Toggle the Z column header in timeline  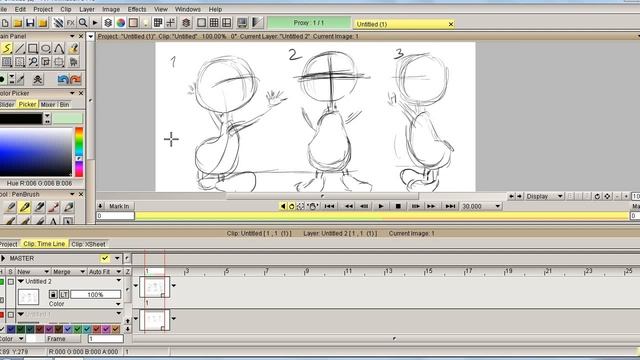127,271
